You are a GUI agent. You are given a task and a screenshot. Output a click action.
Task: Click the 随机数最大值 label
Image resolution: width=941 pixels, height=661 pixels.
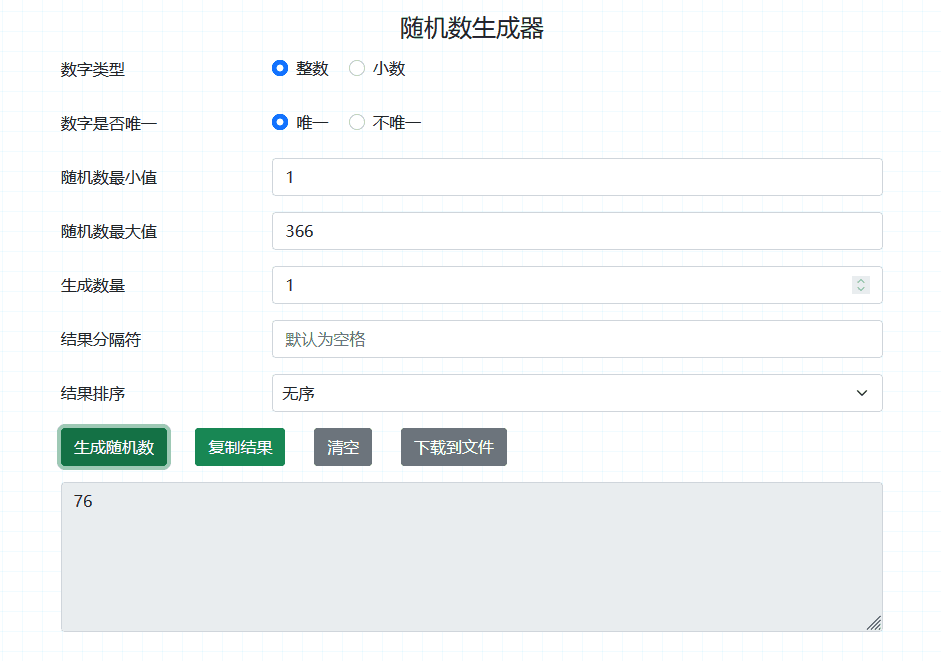(x=109, y=232)
